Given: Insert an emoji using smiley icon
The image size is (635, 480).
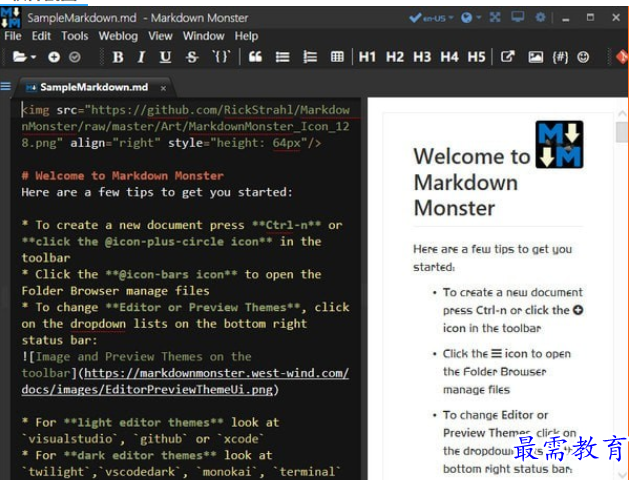Looking at the screenshot, I should (583, 57).
